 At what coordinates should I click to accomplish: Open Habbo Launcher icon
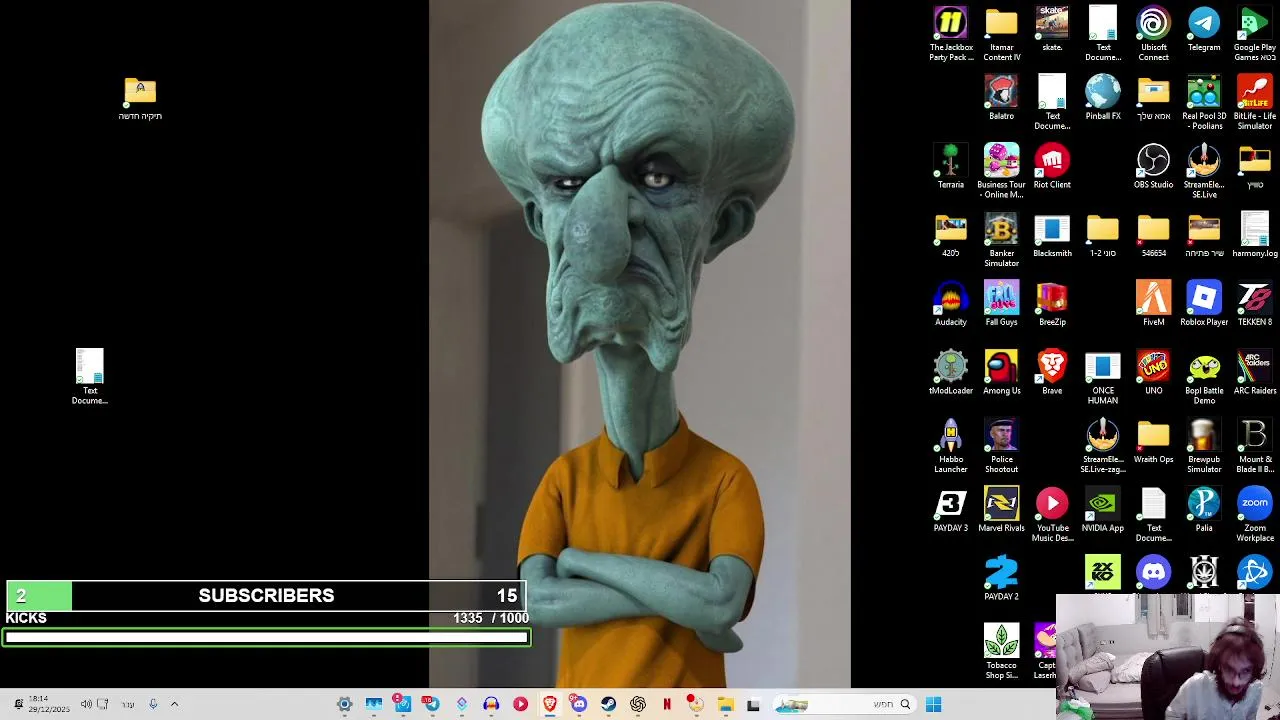[x=951, y=447]
